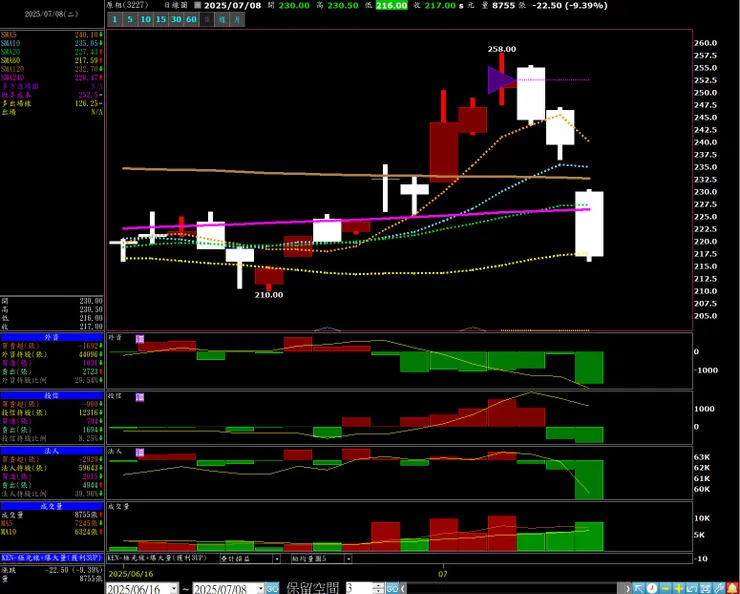Click the SMA10 legend entry
The image size is (740, 594).
coord(51,43)
